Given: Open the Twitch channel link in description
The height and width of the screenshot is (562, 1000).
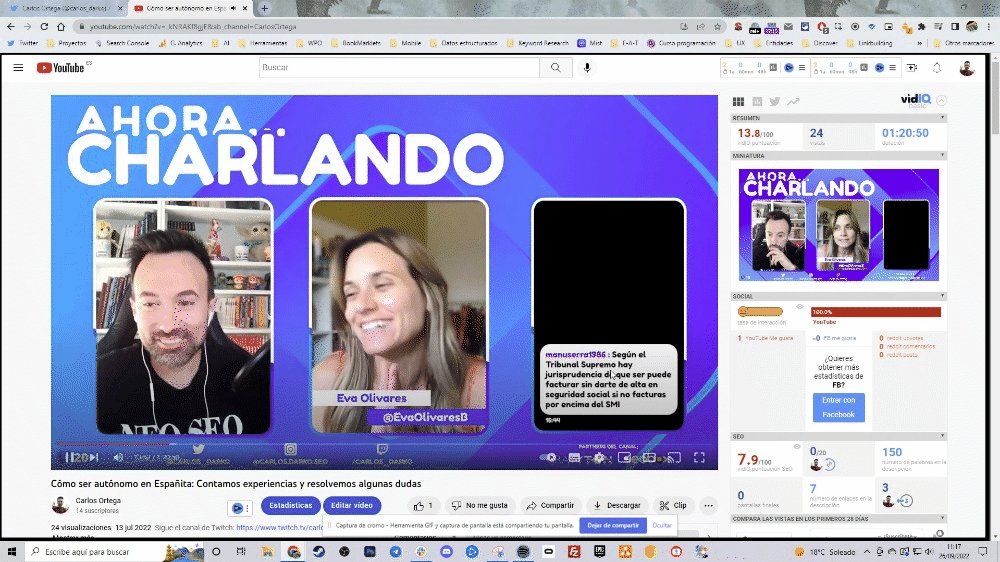Looking at the screenshot, I should (280, 528).
